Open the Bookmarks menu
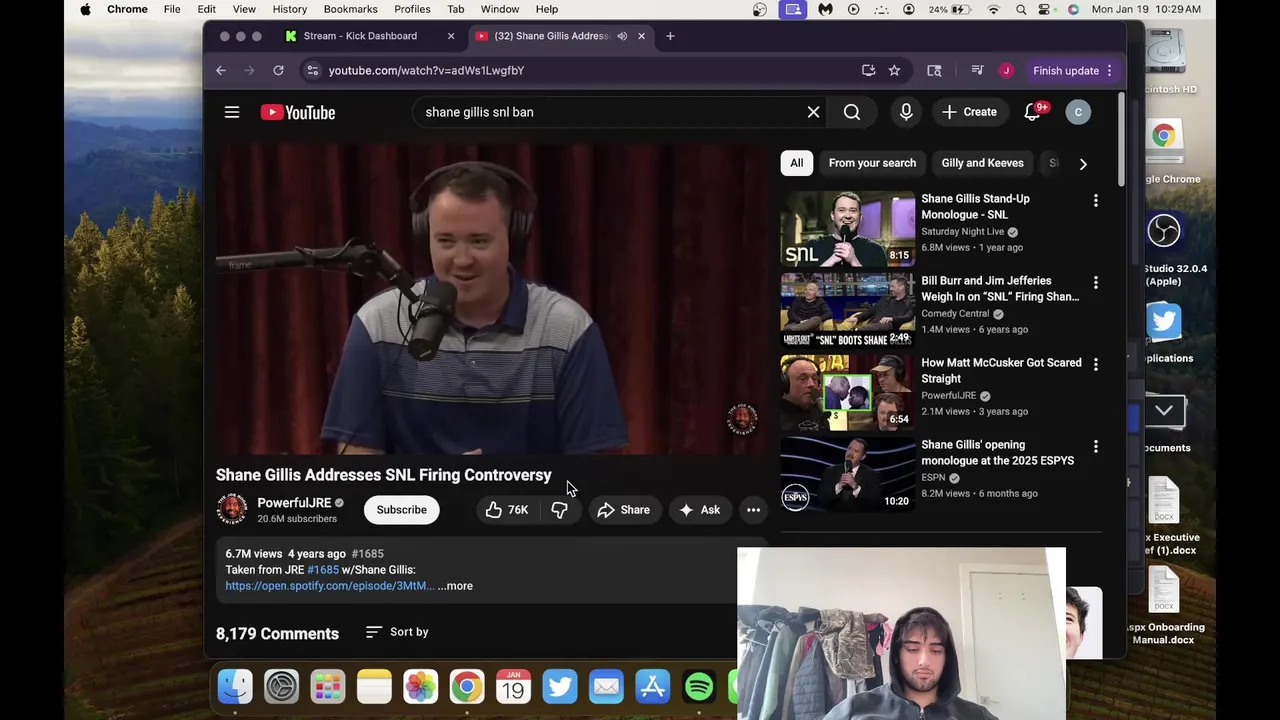The image size is (1280, 720). click(x=350, y=9)
